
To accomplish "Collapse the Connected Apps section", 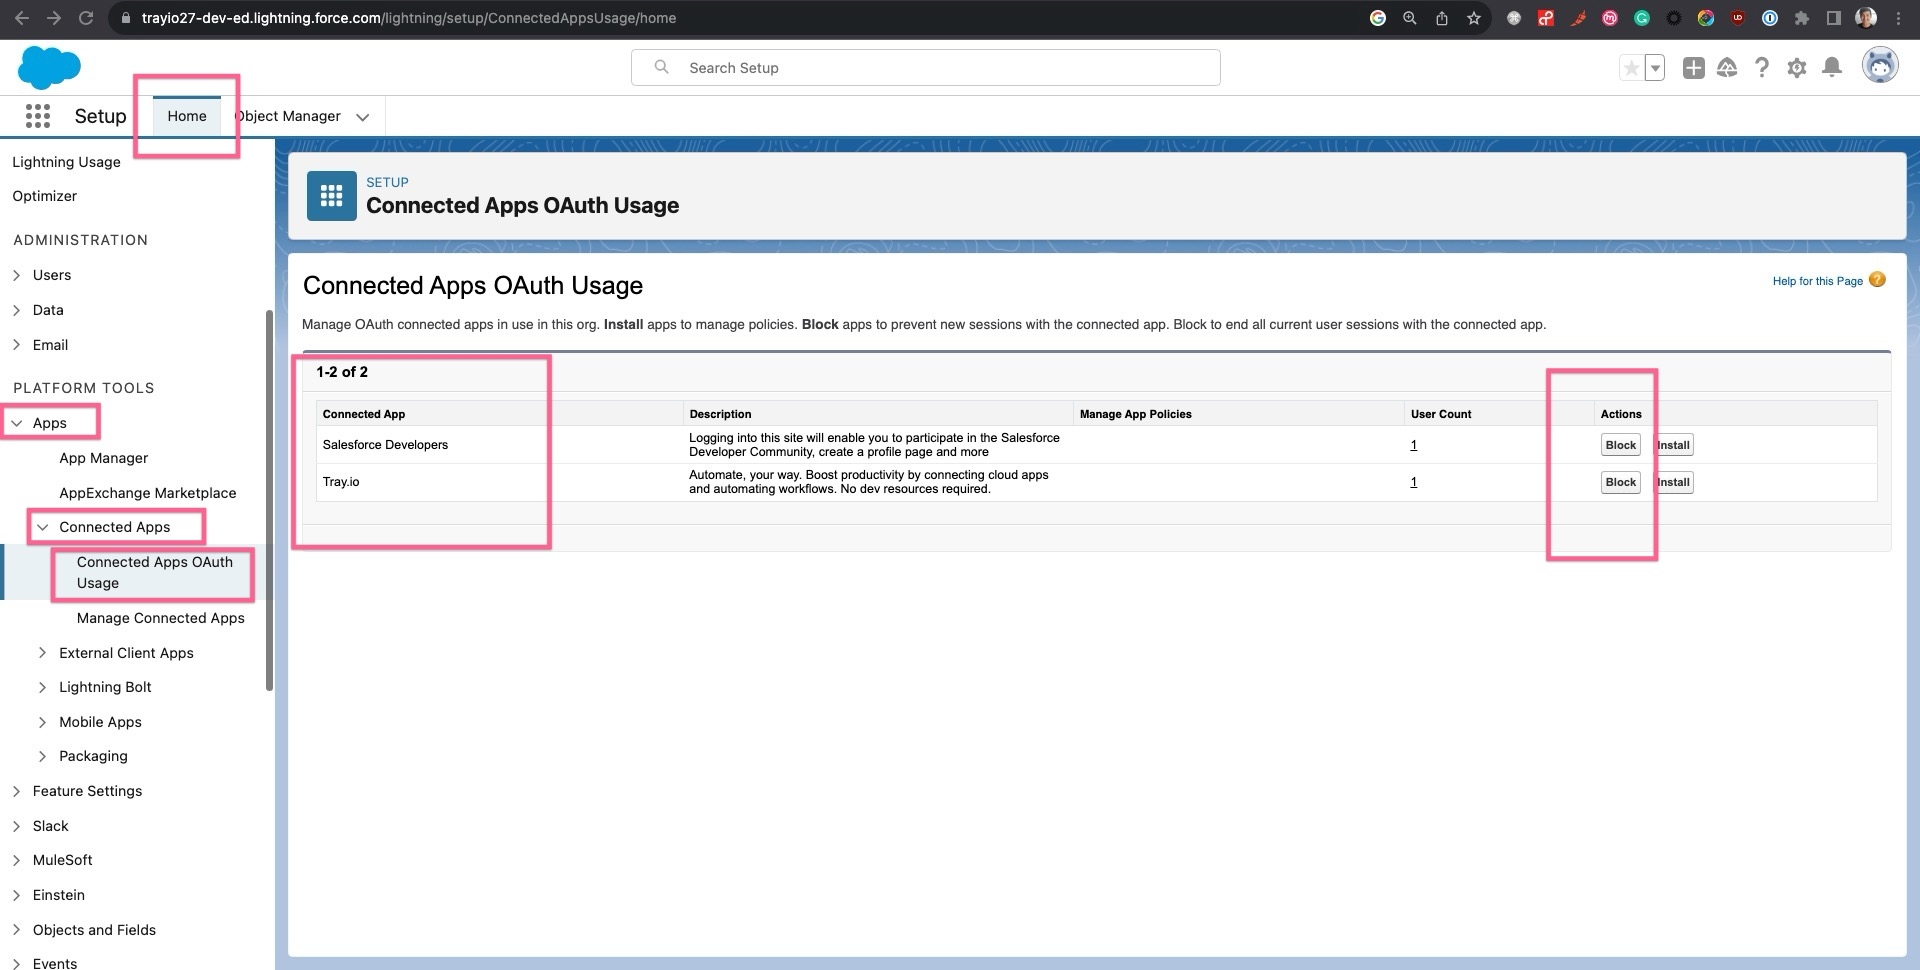I will [x=42, y=527].
